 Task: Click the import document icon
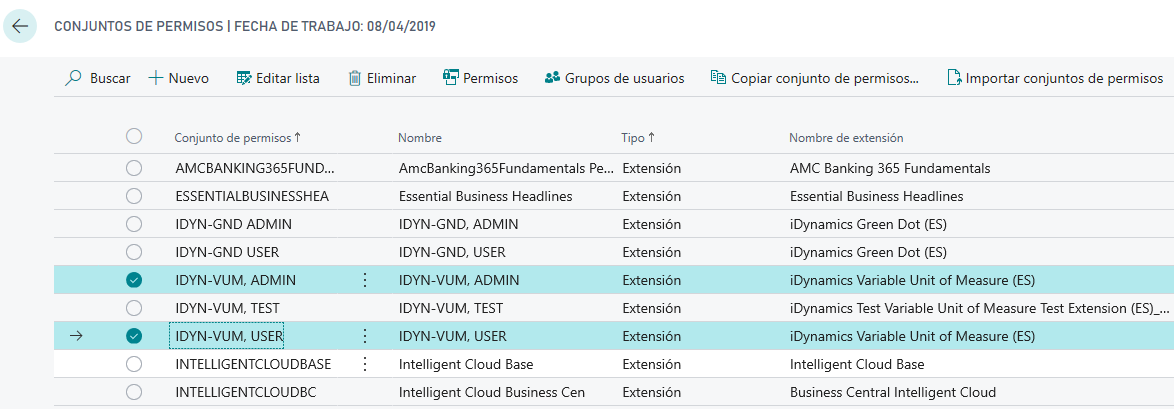pos(954,78)
